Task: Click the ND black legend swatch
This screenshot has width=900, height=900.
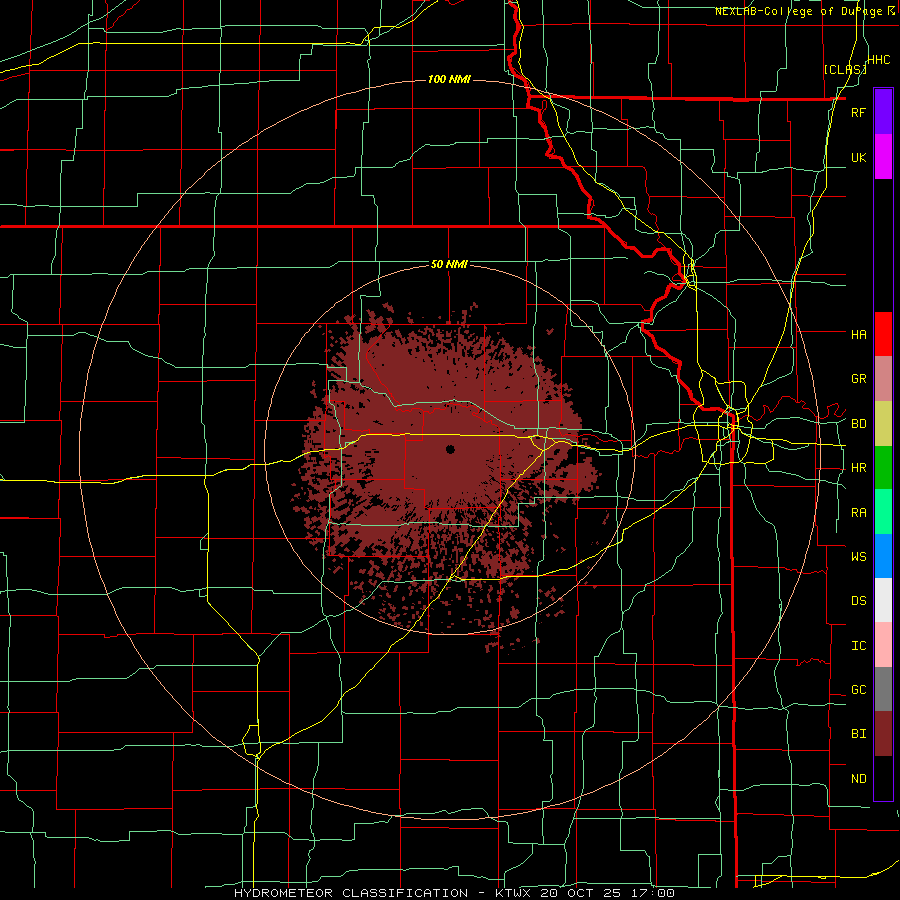Action: (883, 778)
